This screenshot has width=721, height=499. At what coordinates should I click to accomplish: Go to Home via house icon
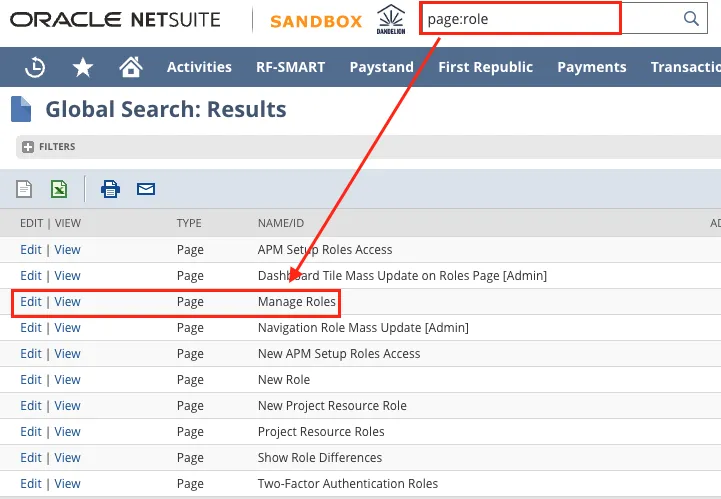pyautogui.click(x=130, y=67)
